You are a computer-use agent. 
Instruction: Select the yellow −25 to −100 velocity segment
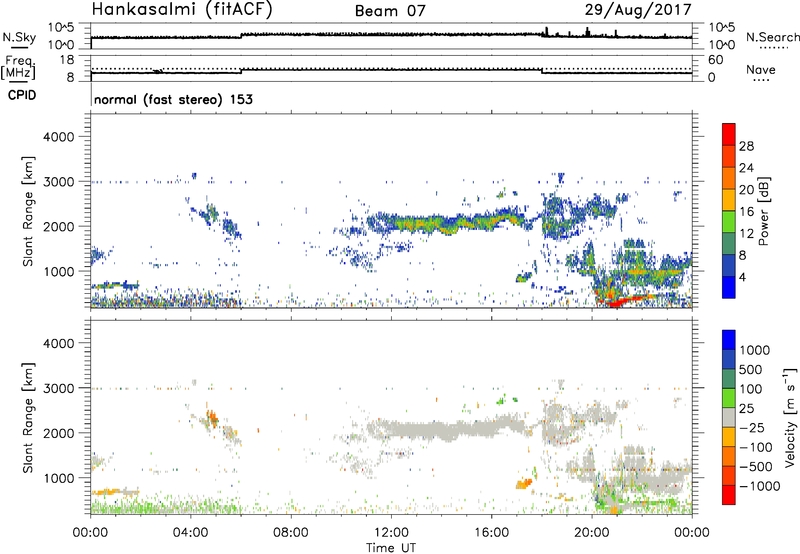[x=729, y=437]
